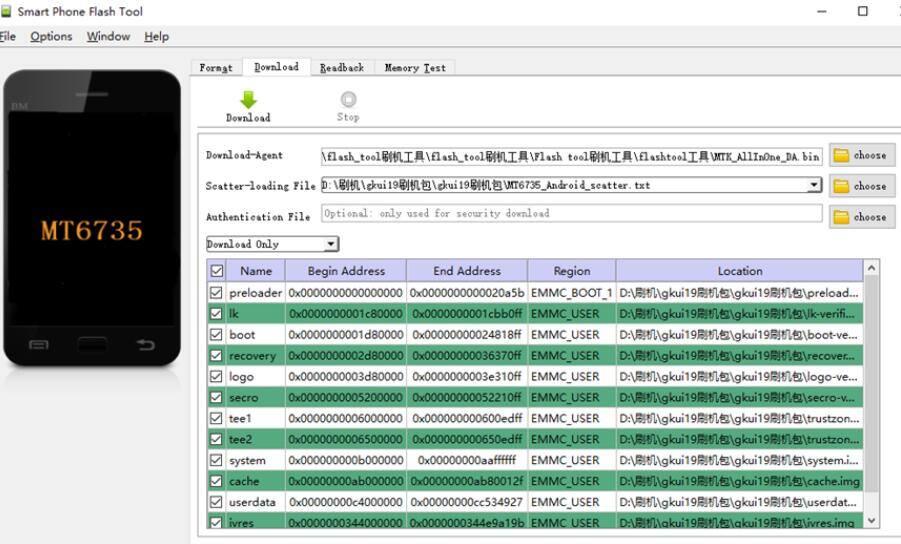Click the Download-Agent path field
This screenshot has width=901, height=544.
(x=572, y=156)
